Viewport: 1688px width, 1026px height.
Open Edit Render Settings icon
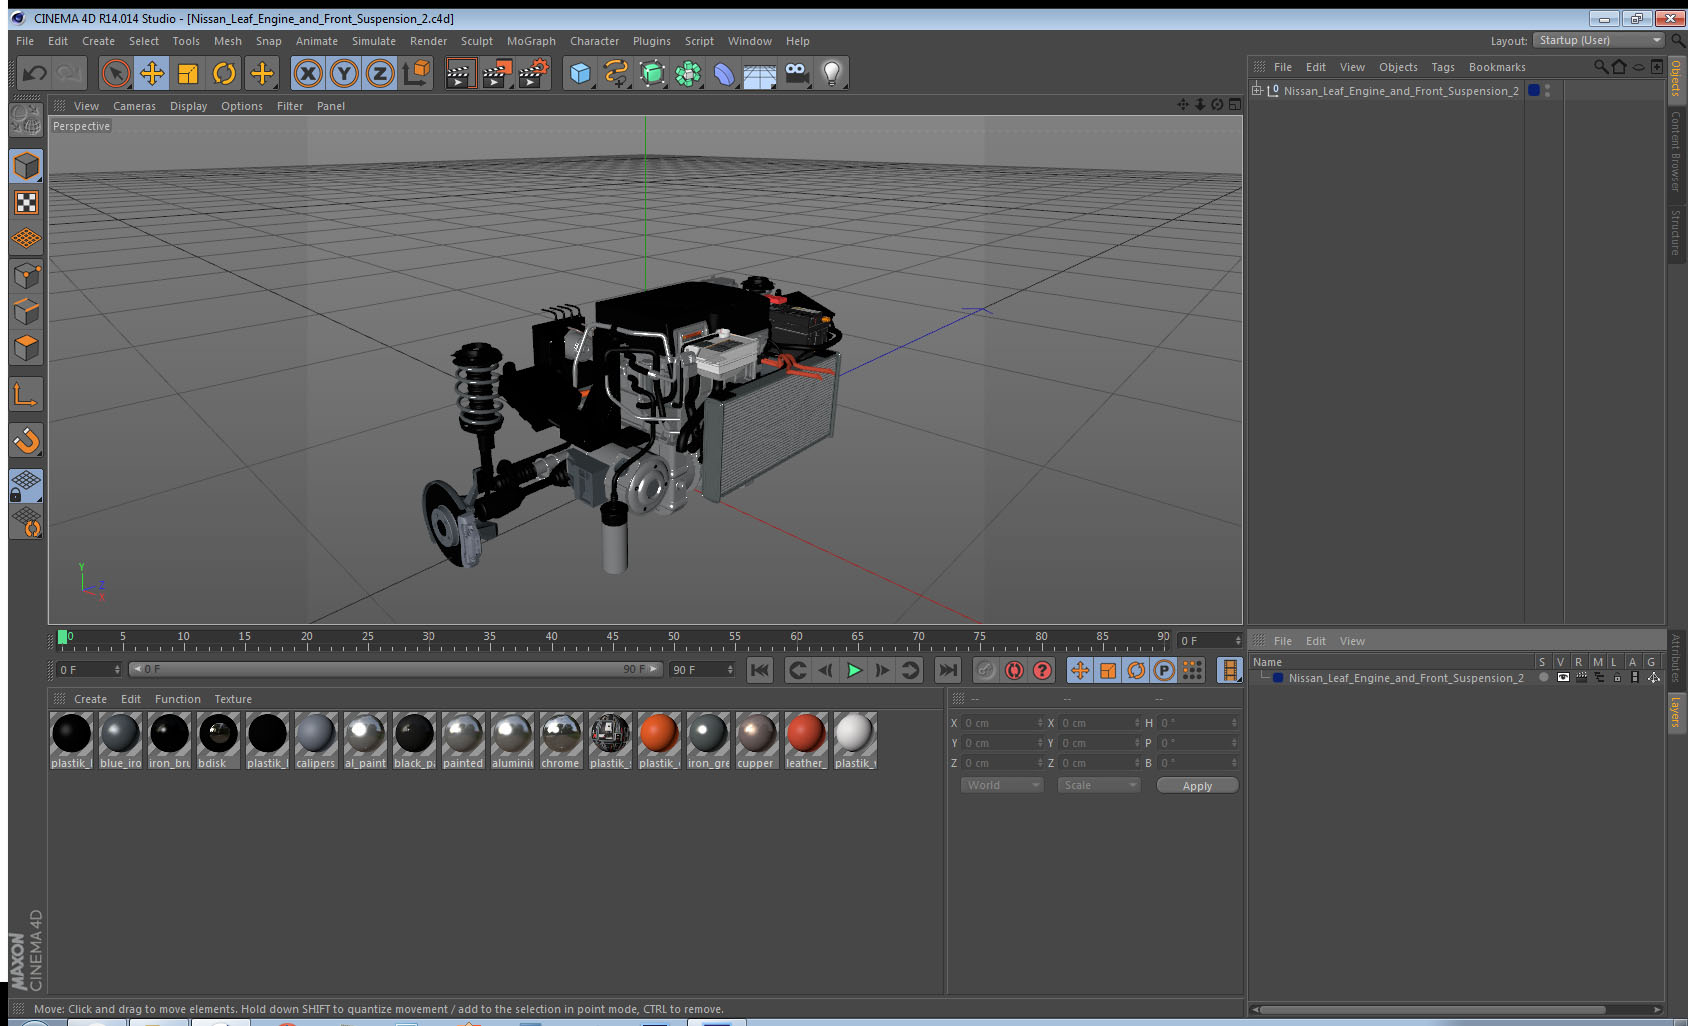point(534,73)
